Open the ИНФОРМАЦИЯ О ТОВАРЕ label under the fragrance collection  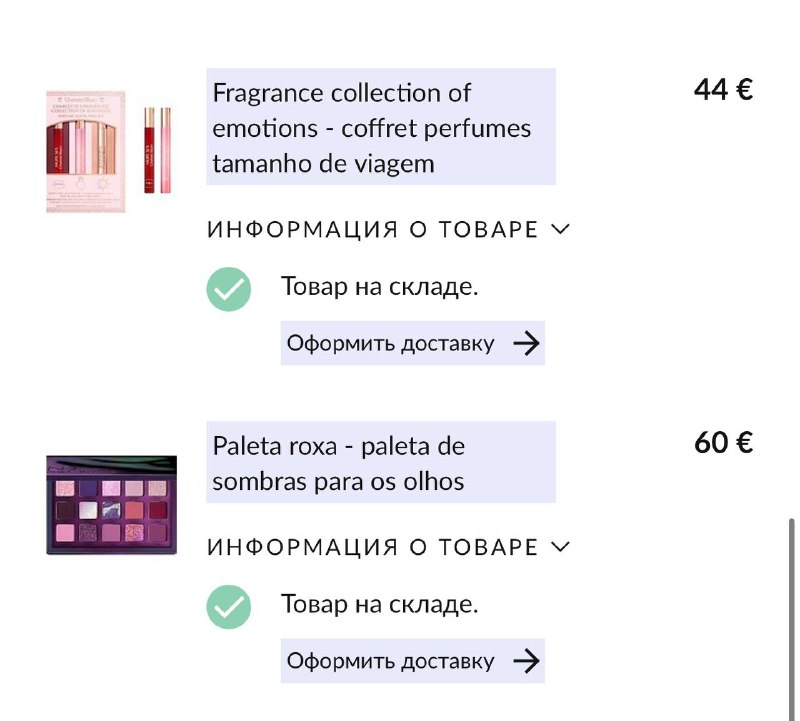pyautogui.click(x=372, y=230)
